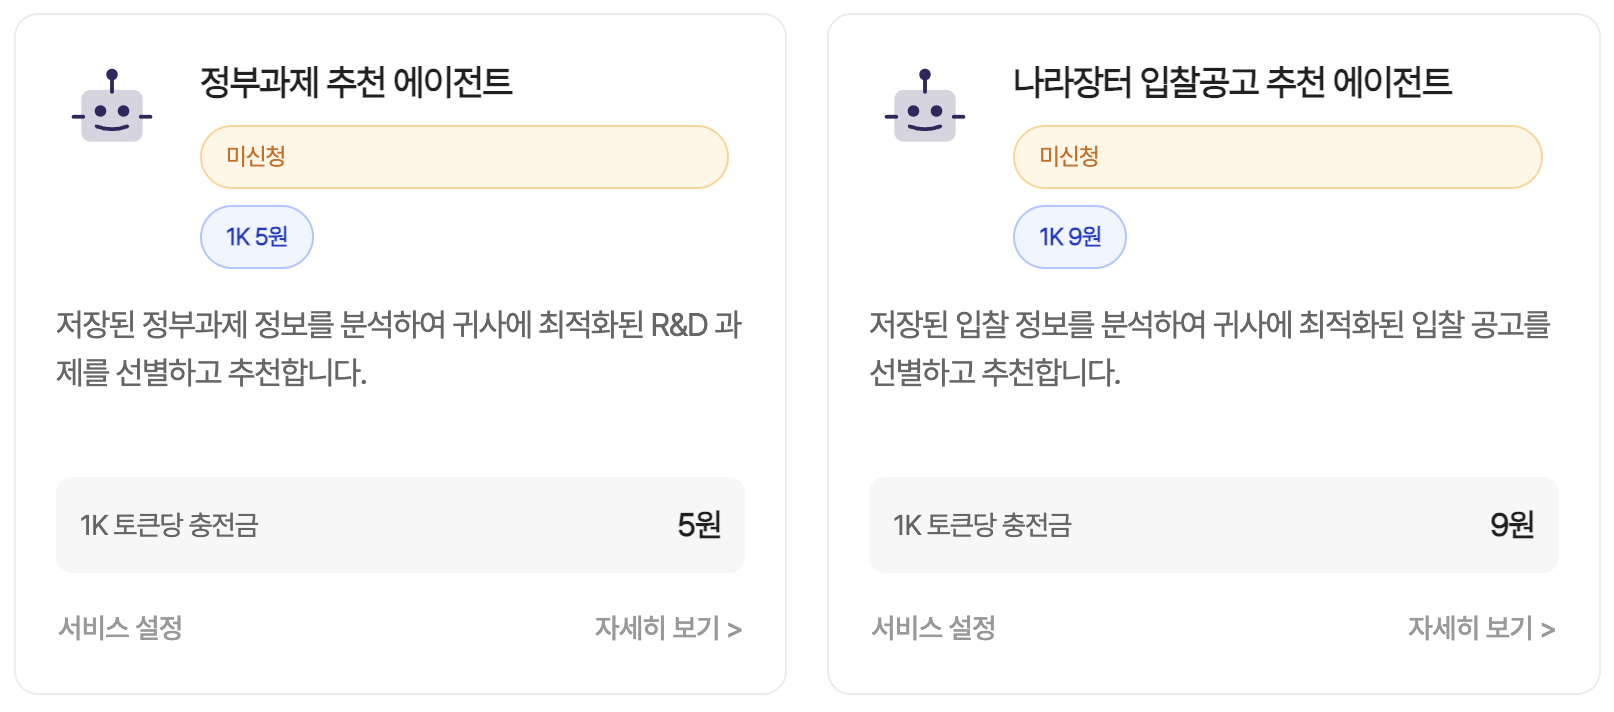Open the 나라장터 입찰공고 추천 에이전트 title
Image resolution: width=1614 pixels, height=712 pixels.
point(1232,82)
